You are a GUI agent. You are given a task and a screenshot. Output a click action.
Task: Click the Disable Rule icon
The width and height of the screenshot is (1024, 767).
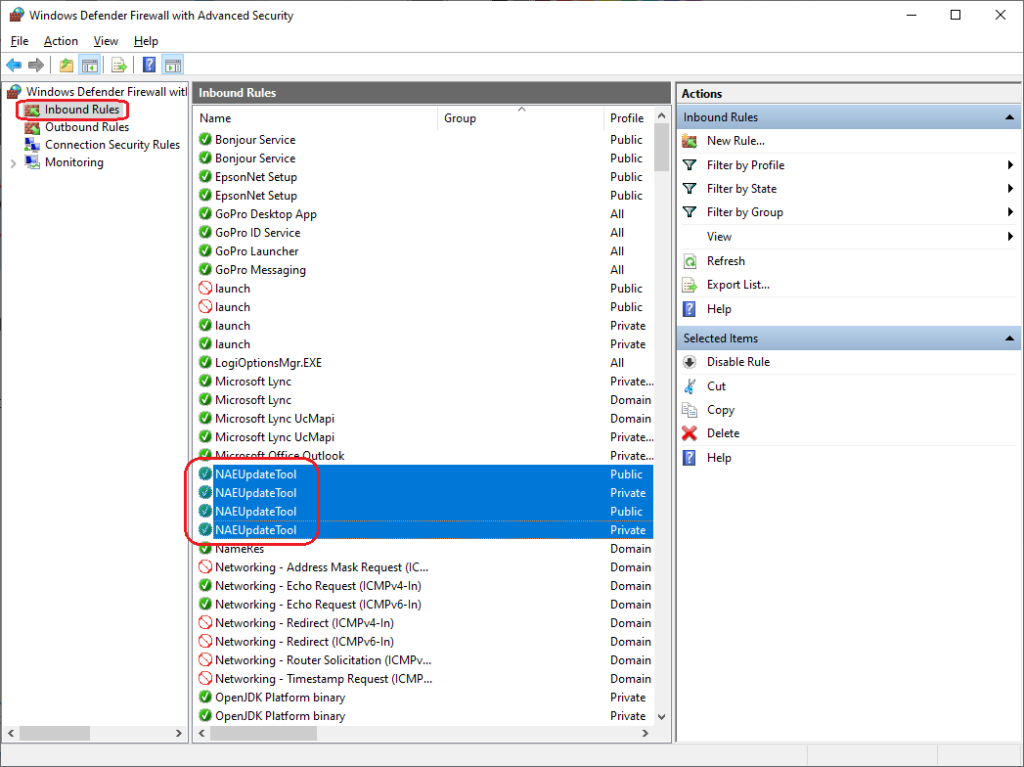[x=690, y=362]
